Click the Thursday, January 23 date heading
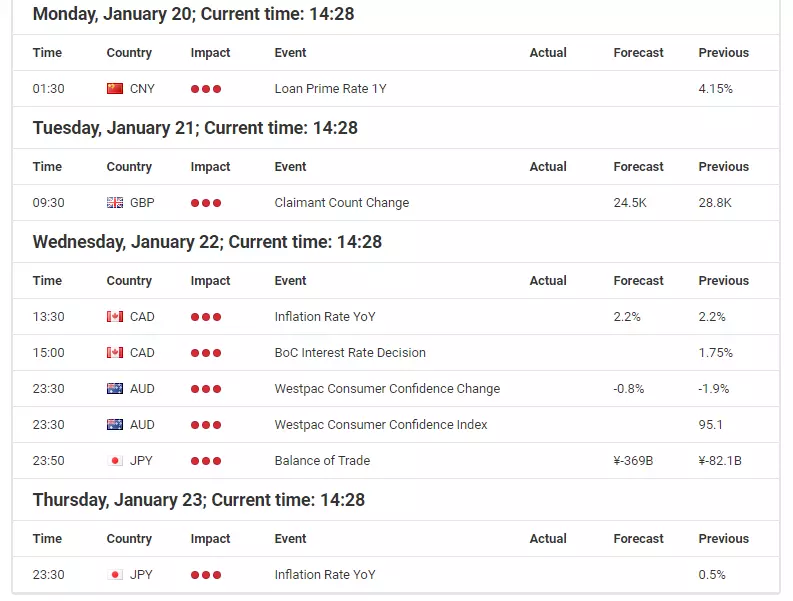 point(199,500)
